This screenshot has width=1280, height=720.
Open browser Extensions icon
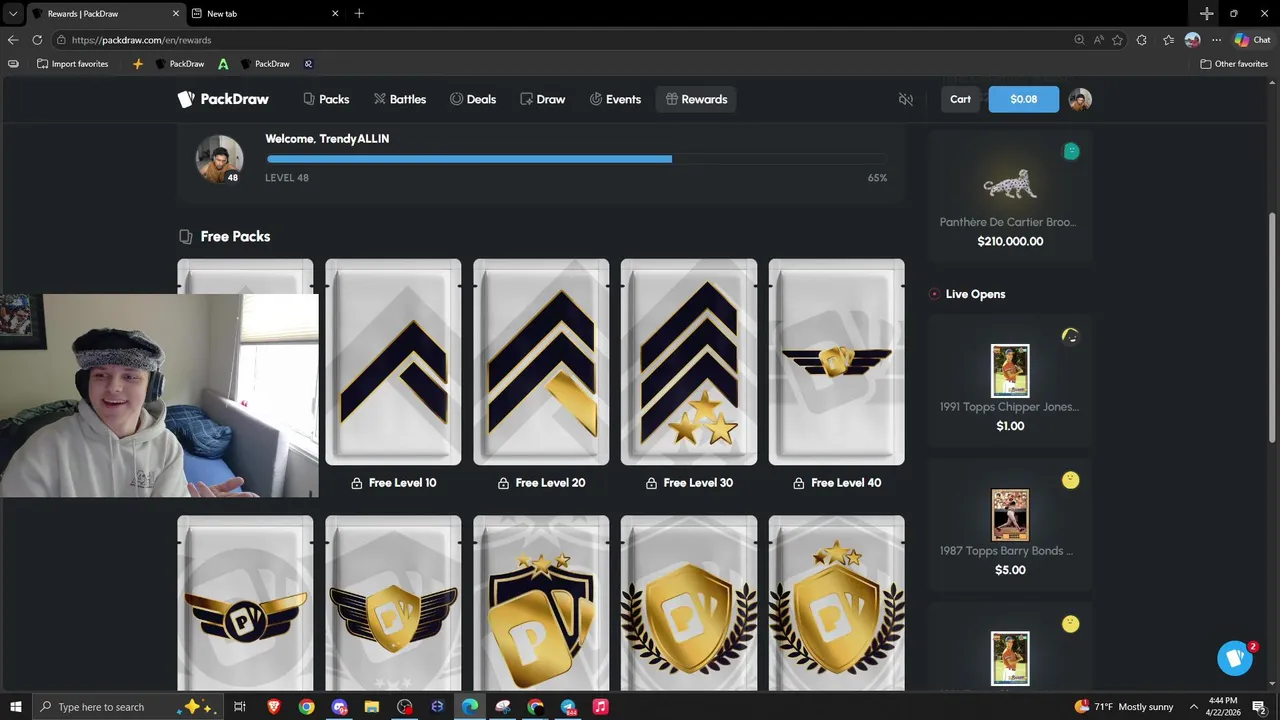(1142, 40)
